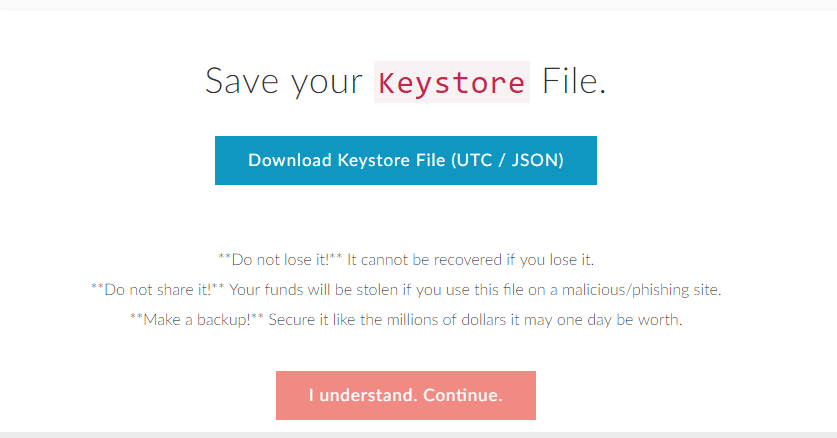This screenshot has width=837, height=438.
Task: Click the "**Do not lose it!**" warning
Action: [x=280, y=260]
